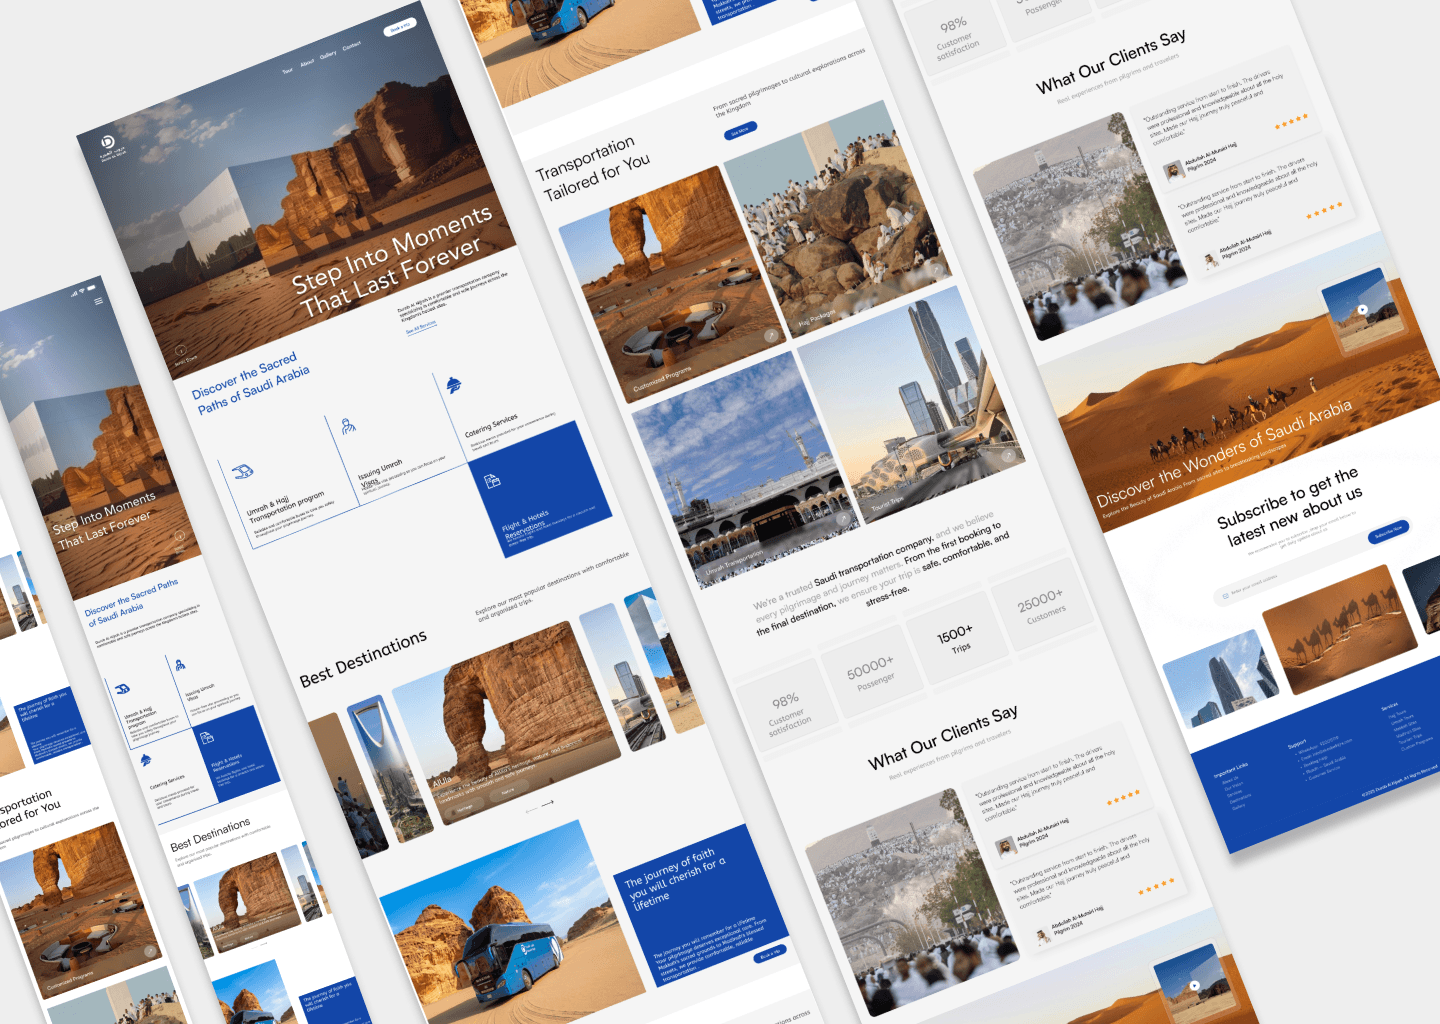Open the camel caravan gallery photo
The image size is (1440, 1024).
(x=1340, y=628)
